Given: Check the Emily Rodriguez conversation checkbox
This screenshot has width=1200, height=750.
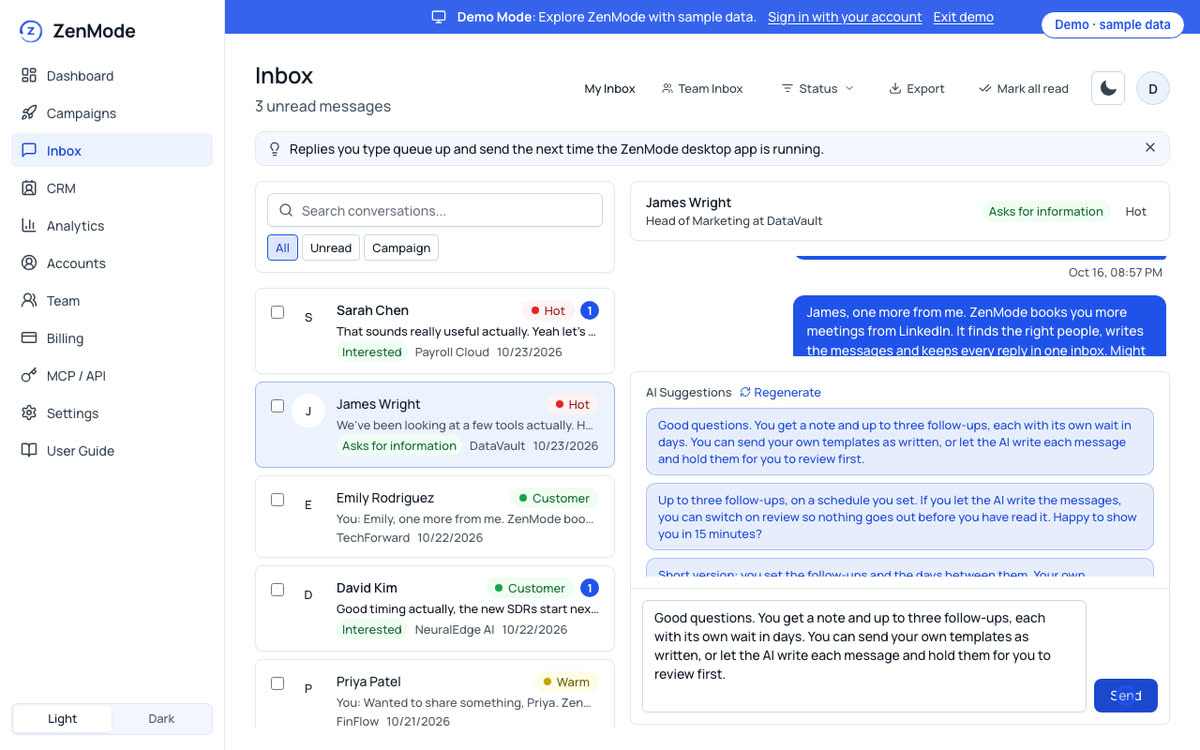Looking at the screenshot, I should tap(278, 499).
